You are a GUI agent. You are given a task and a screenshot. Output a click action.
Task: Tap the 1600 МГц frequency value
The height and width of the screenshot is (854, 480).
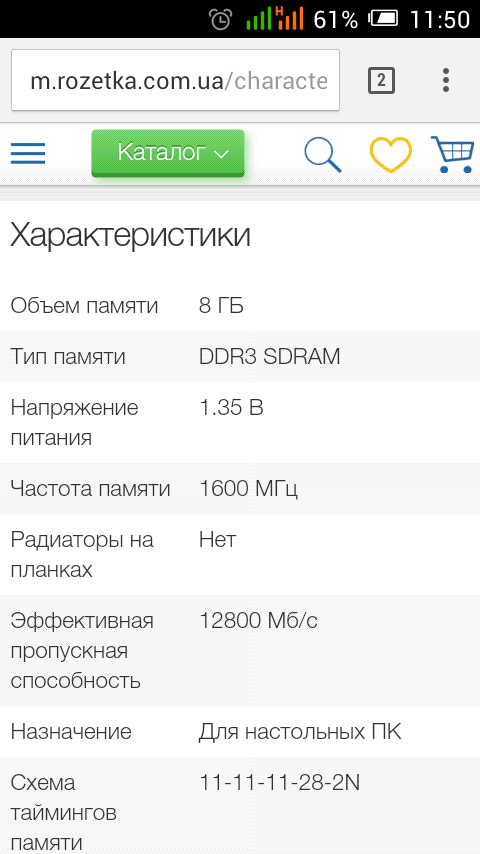coord(248,489)
